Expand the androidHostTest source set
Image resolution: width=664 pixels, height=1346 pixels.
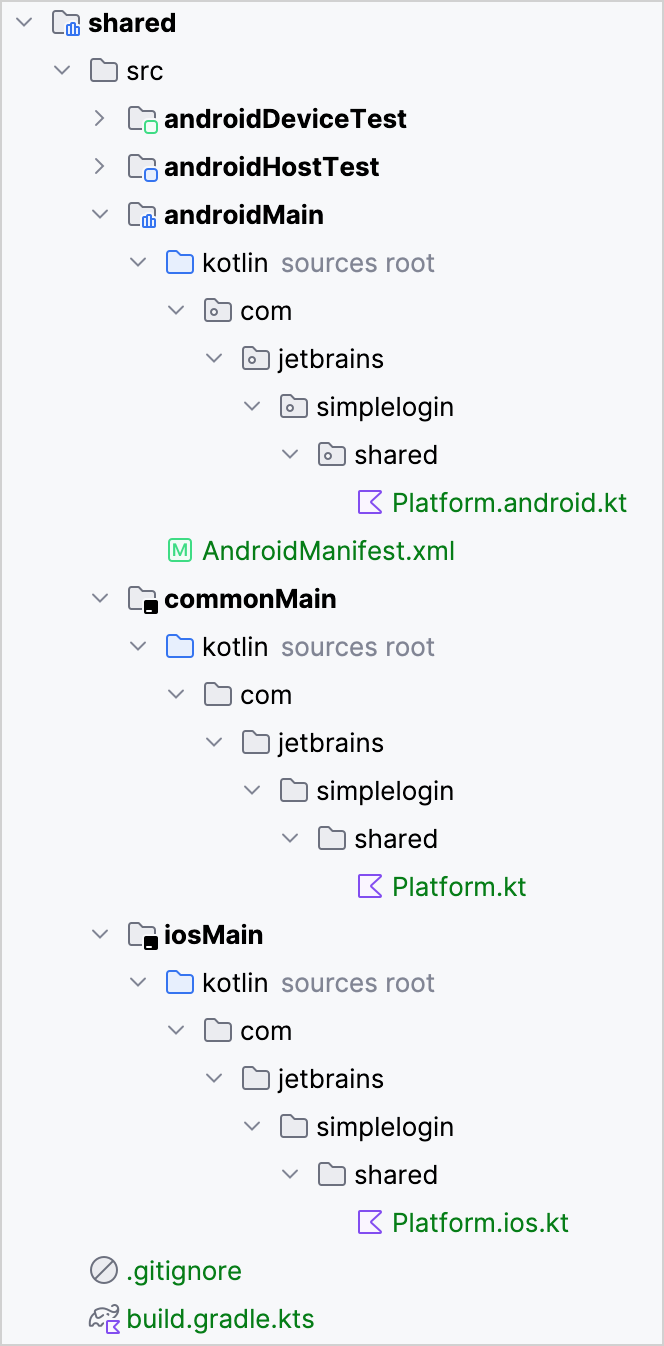click(x=99, y=166)
